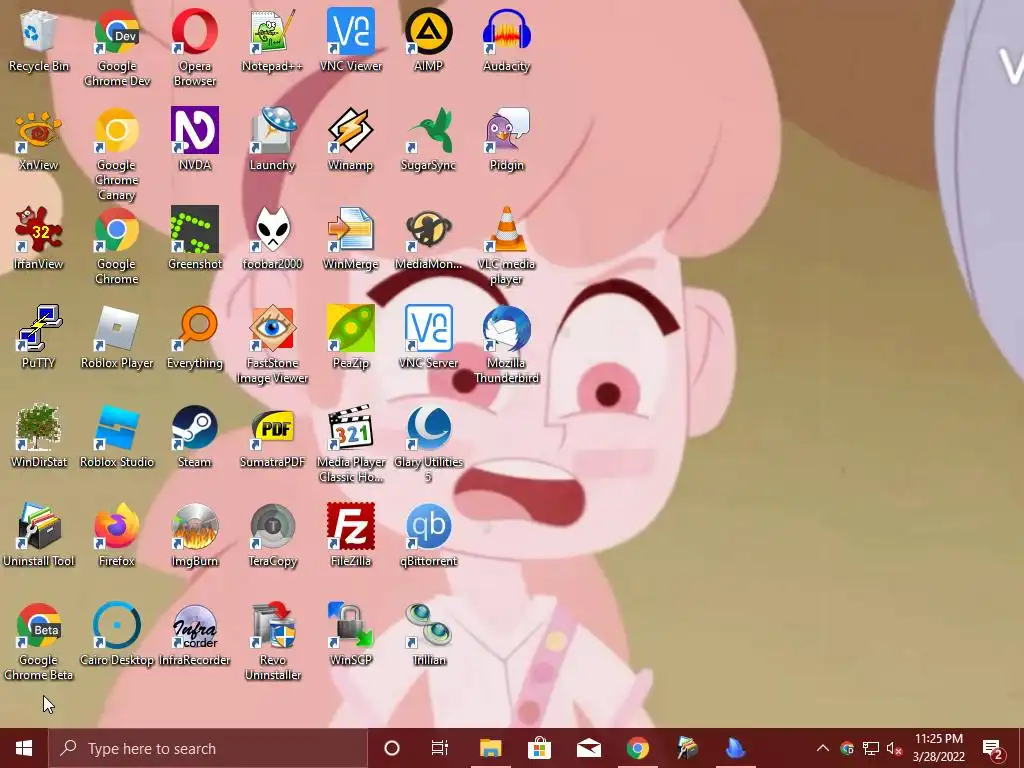Select the Launchy desktop icon
The height and width of the screenshot is (768, 1024).
tap(272, 139)
